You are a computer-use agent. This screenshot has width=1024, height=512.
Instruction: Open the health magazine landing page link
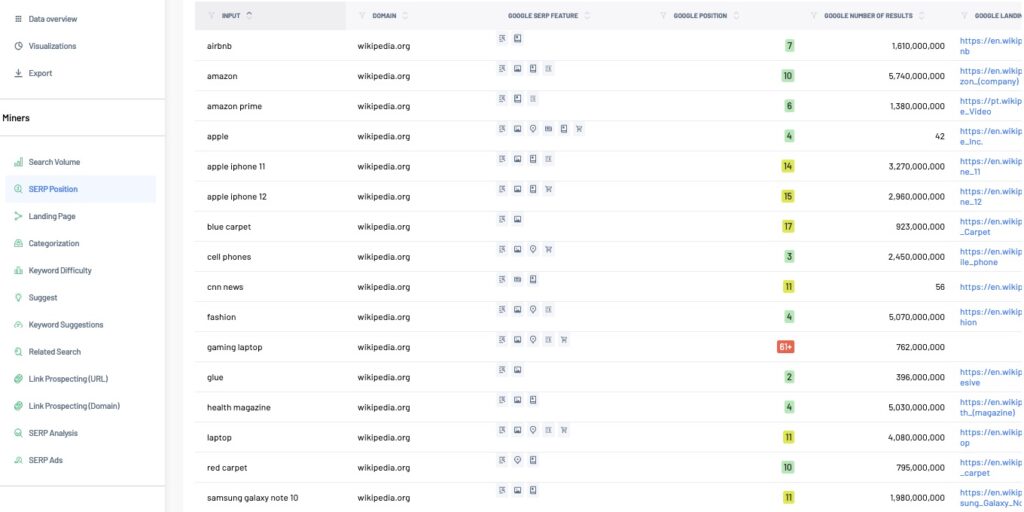[991, 408]
